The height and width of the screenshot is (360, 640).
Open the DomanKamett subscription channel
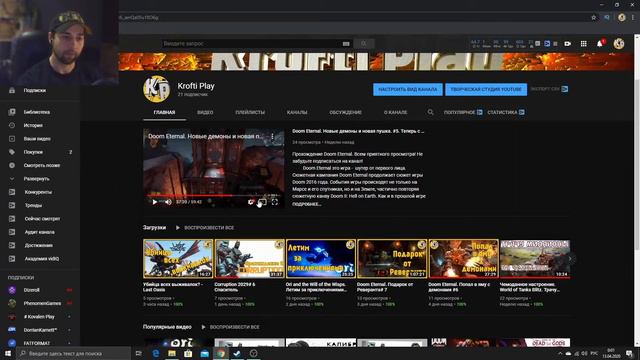40,330
